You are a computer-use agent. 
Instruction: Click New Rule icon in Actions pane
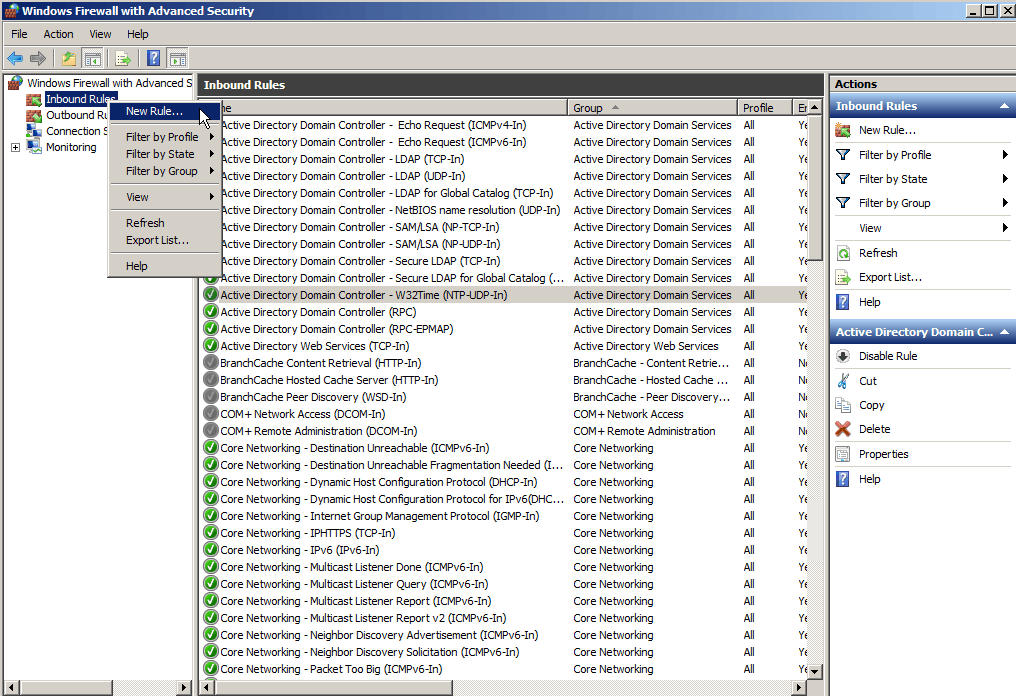point(843,130)
